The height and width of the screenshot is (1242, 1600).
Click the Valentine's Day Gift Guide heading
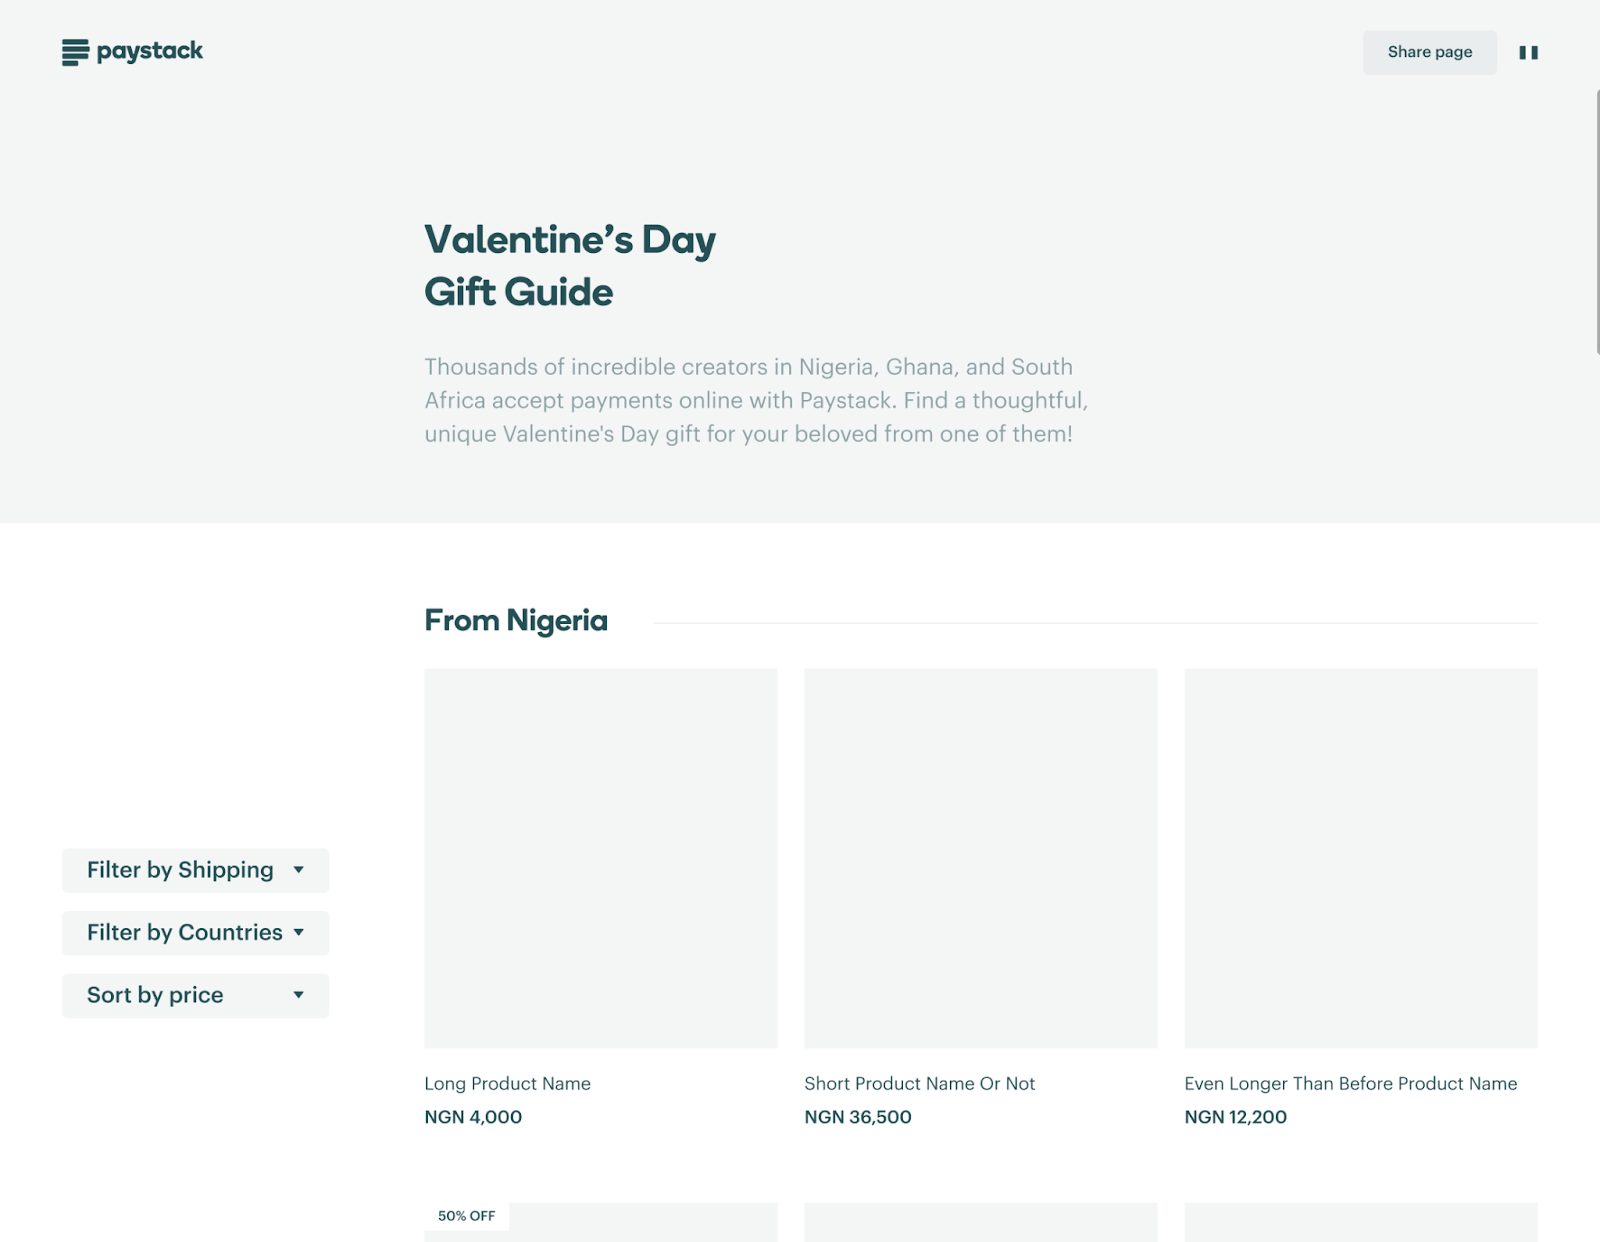point(570,265)
